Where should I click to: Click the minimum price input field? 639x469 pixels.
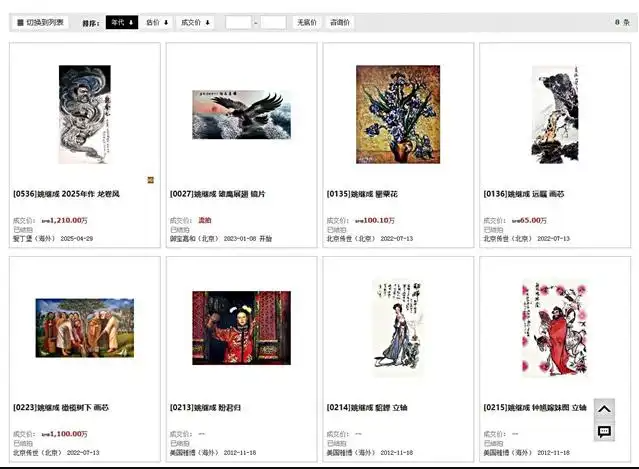(238, 22)
